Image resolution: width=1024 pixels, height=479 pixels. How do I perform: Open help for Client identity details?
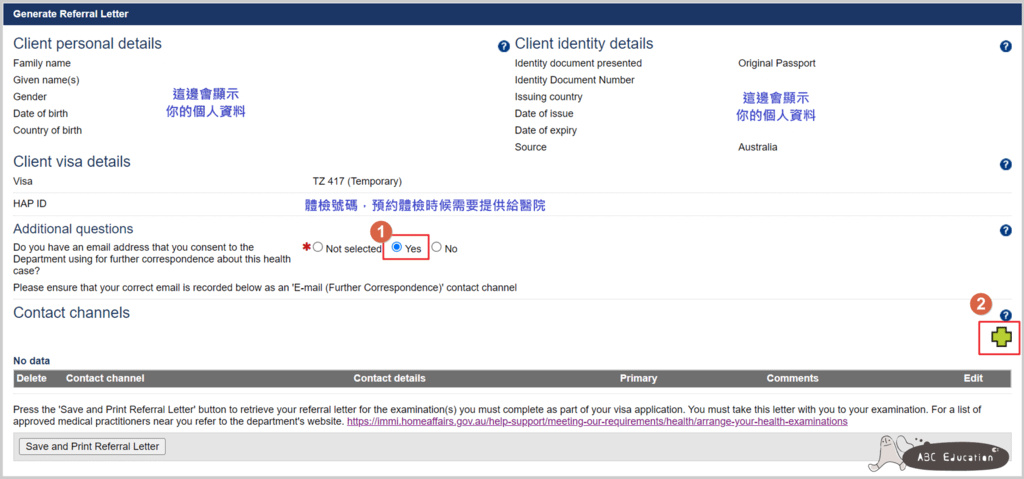tap(1006, 46)
